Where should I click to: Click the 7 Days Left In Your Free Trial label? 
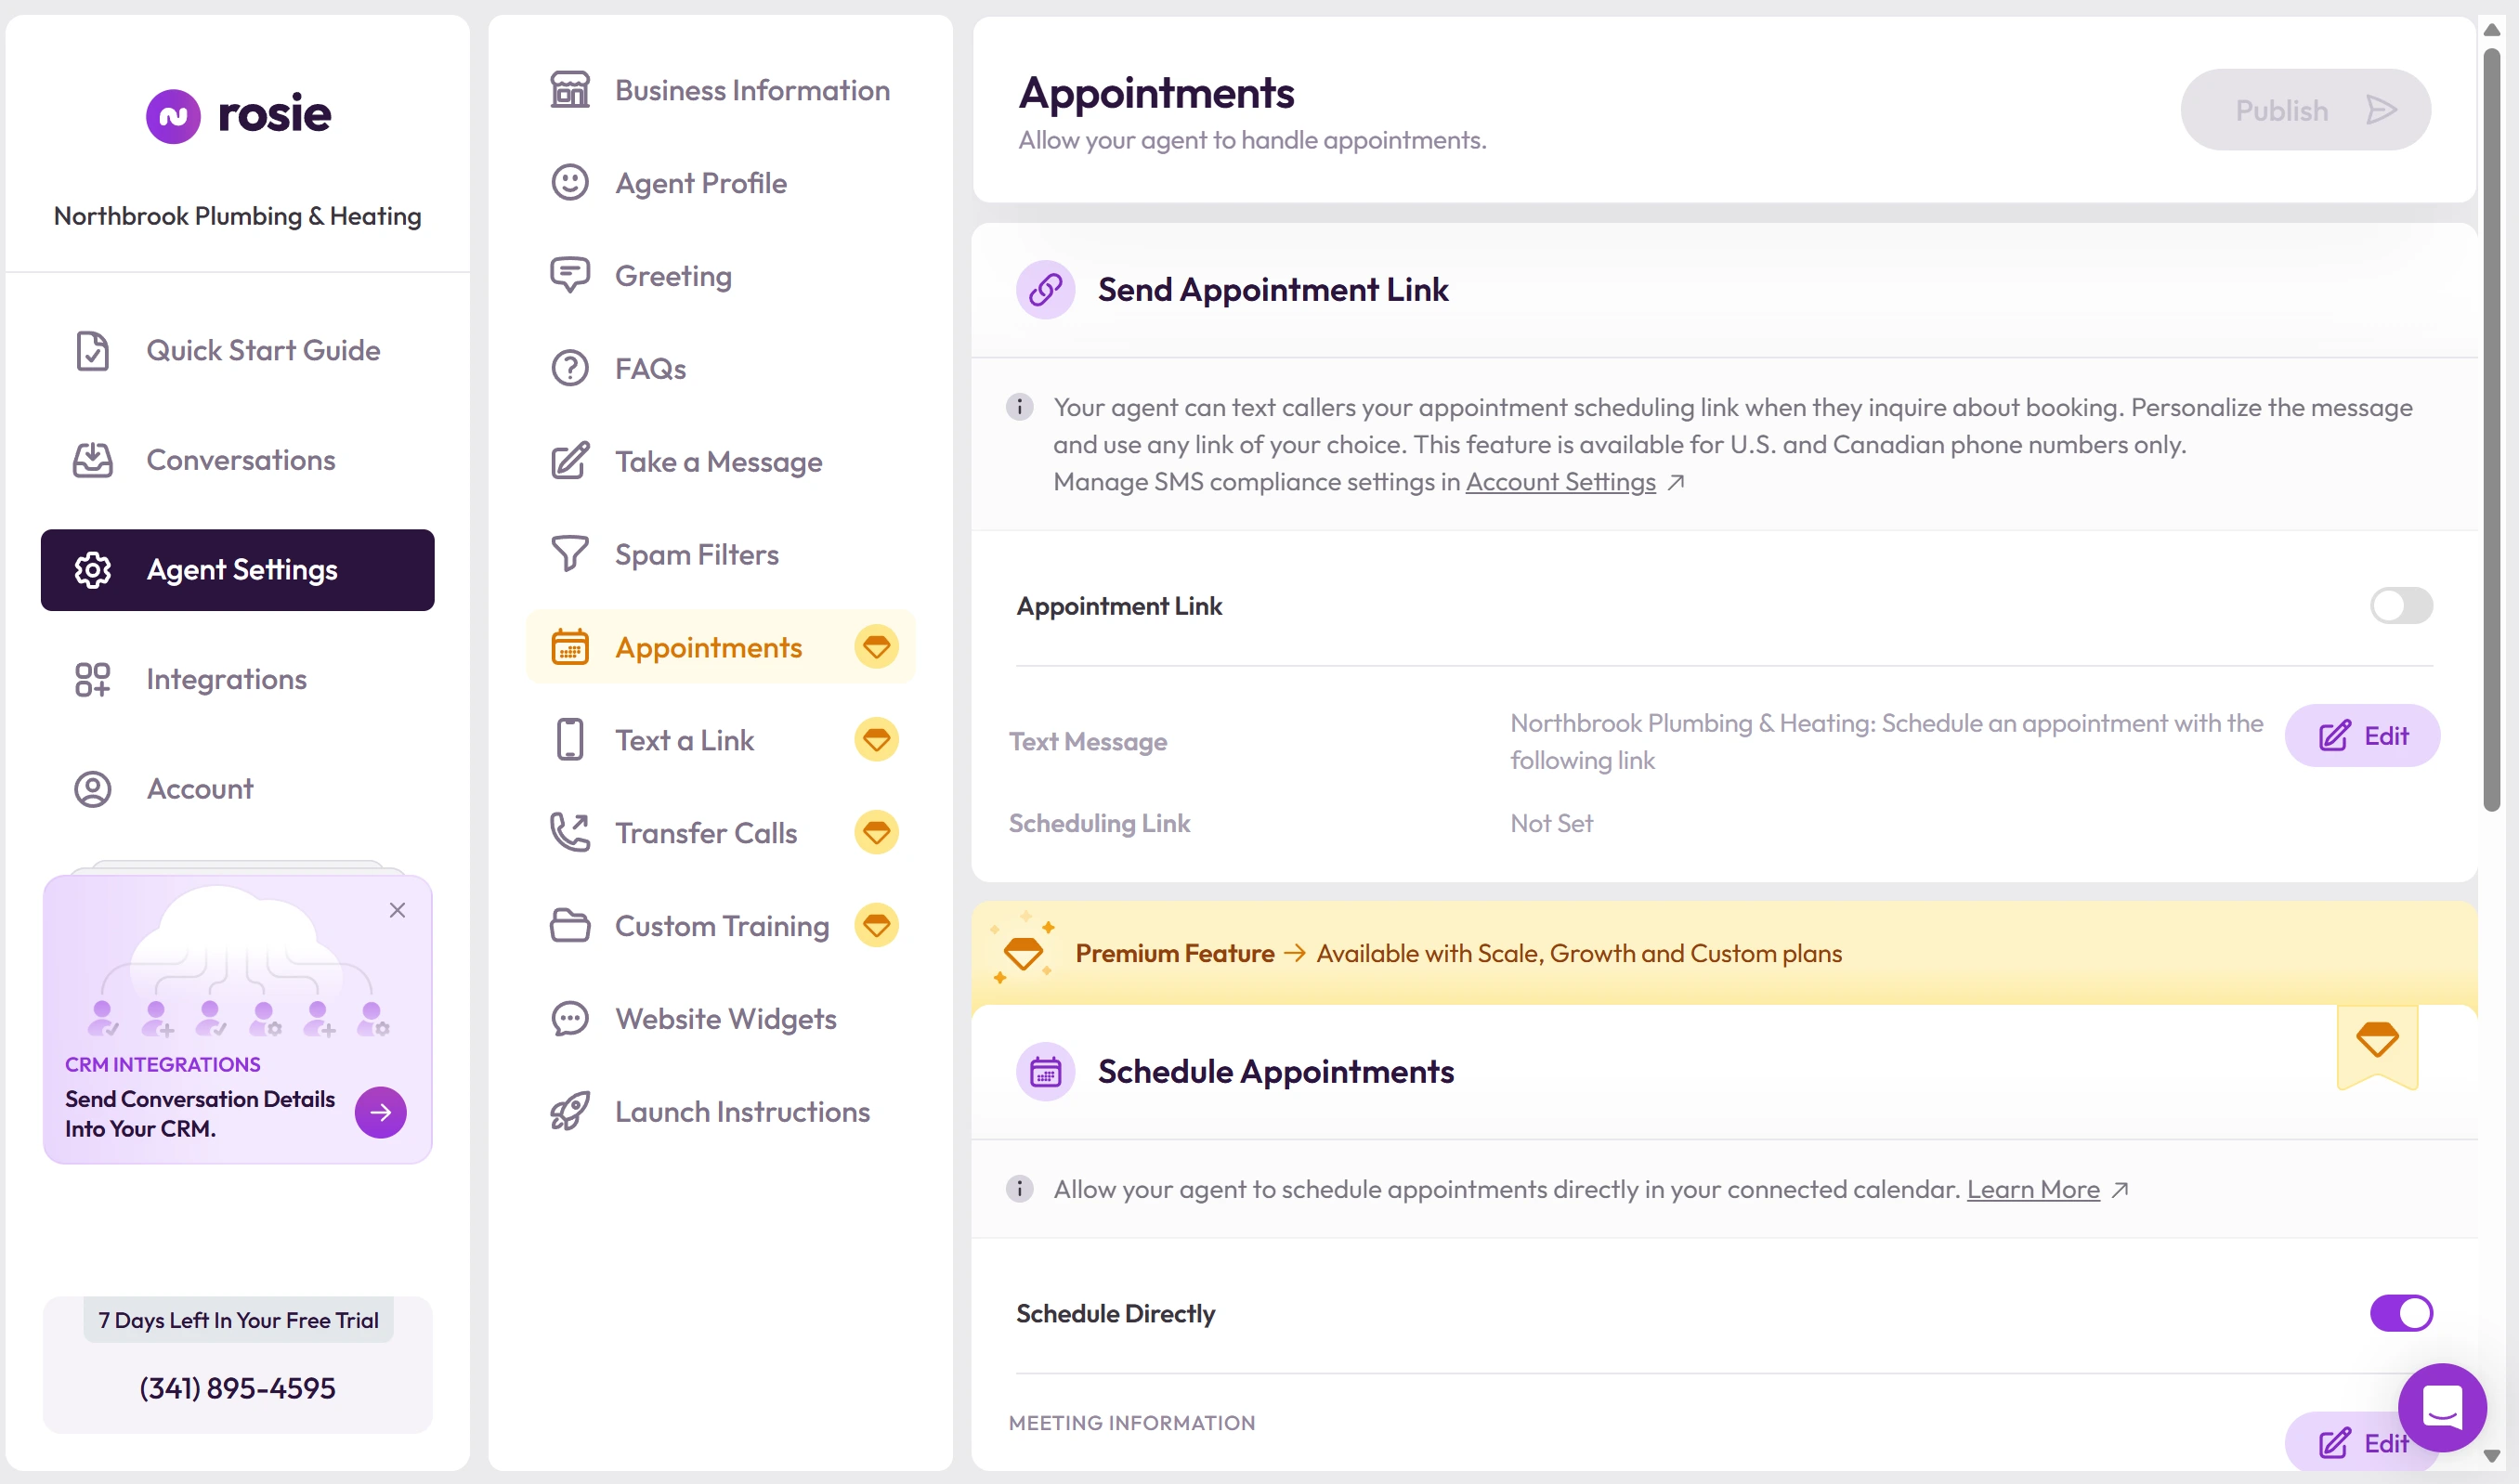pyautogui.click(x=238, y=1320)
